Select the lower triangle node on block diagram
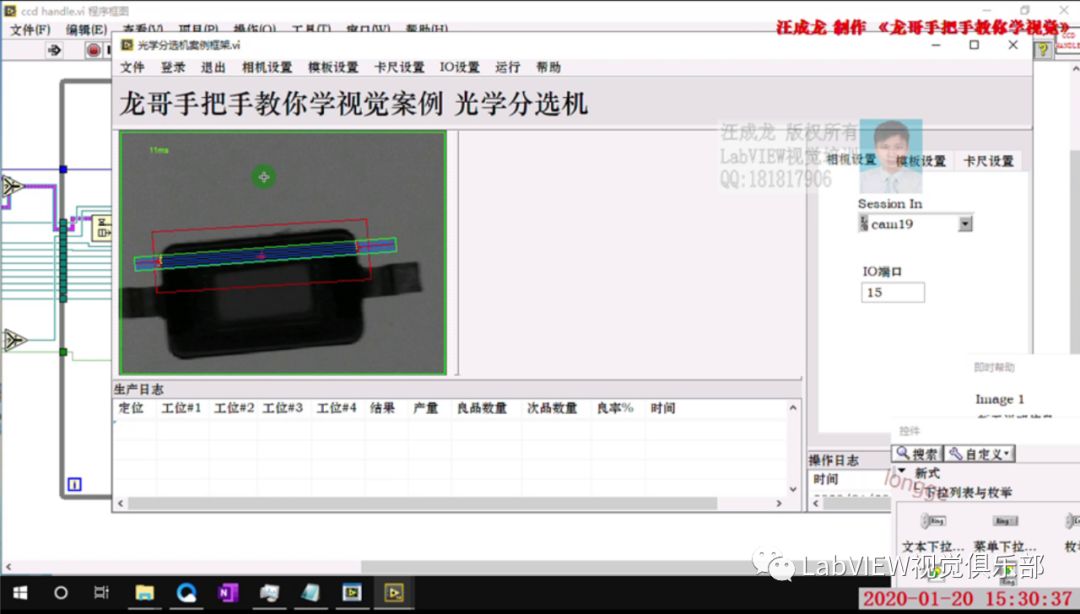1080x614 pixels. coord(14,340)
